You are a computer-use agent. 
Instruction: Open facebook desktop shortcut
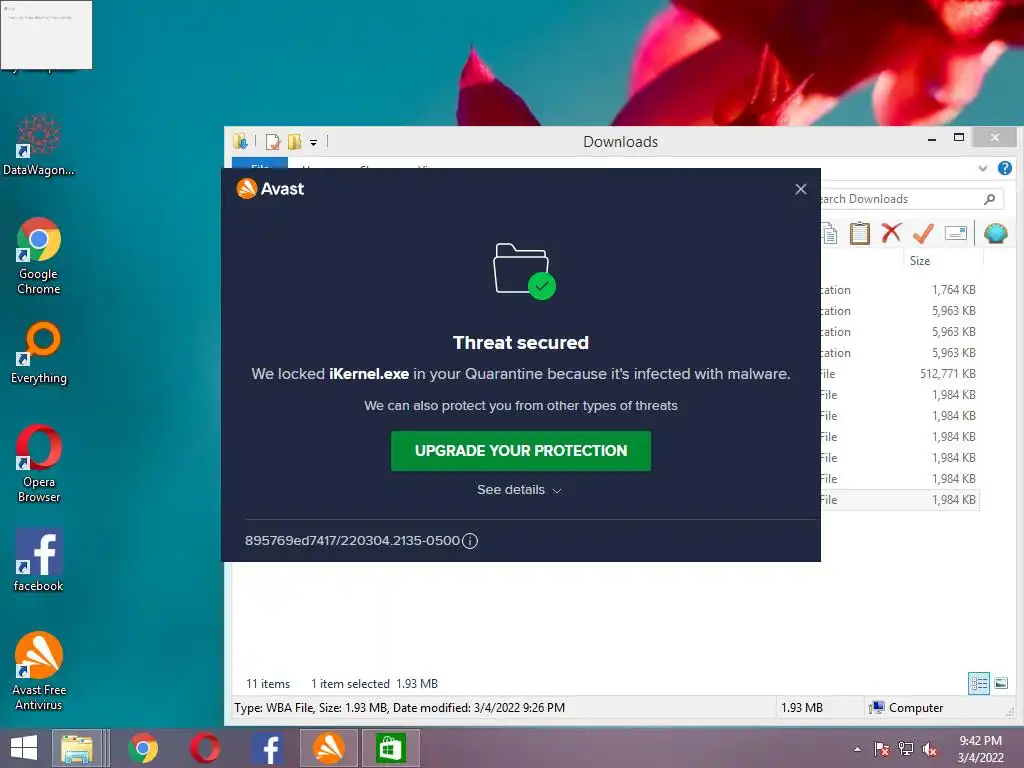39,560
